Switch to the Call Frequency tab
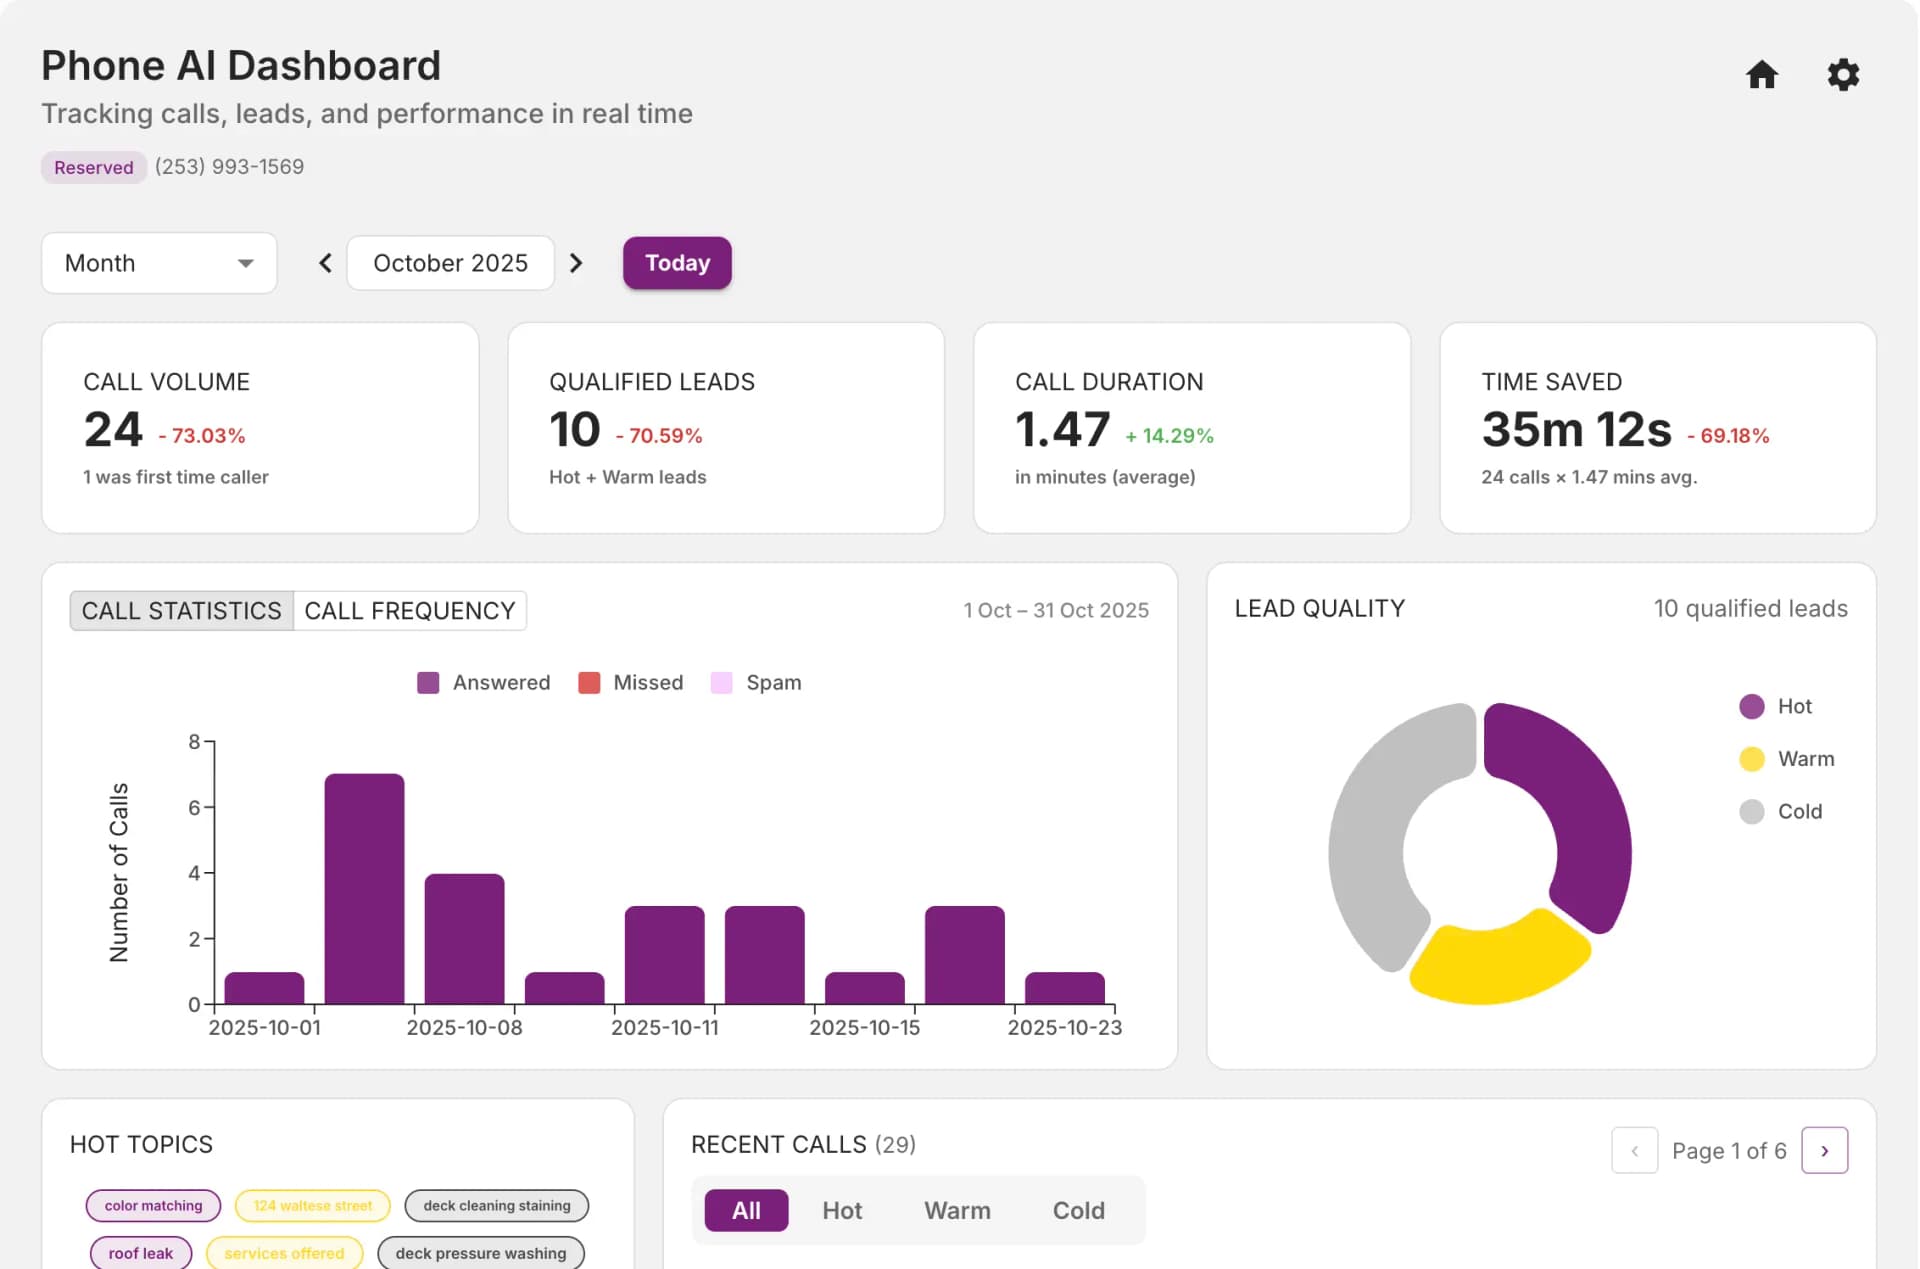 (x=410, y=610)
